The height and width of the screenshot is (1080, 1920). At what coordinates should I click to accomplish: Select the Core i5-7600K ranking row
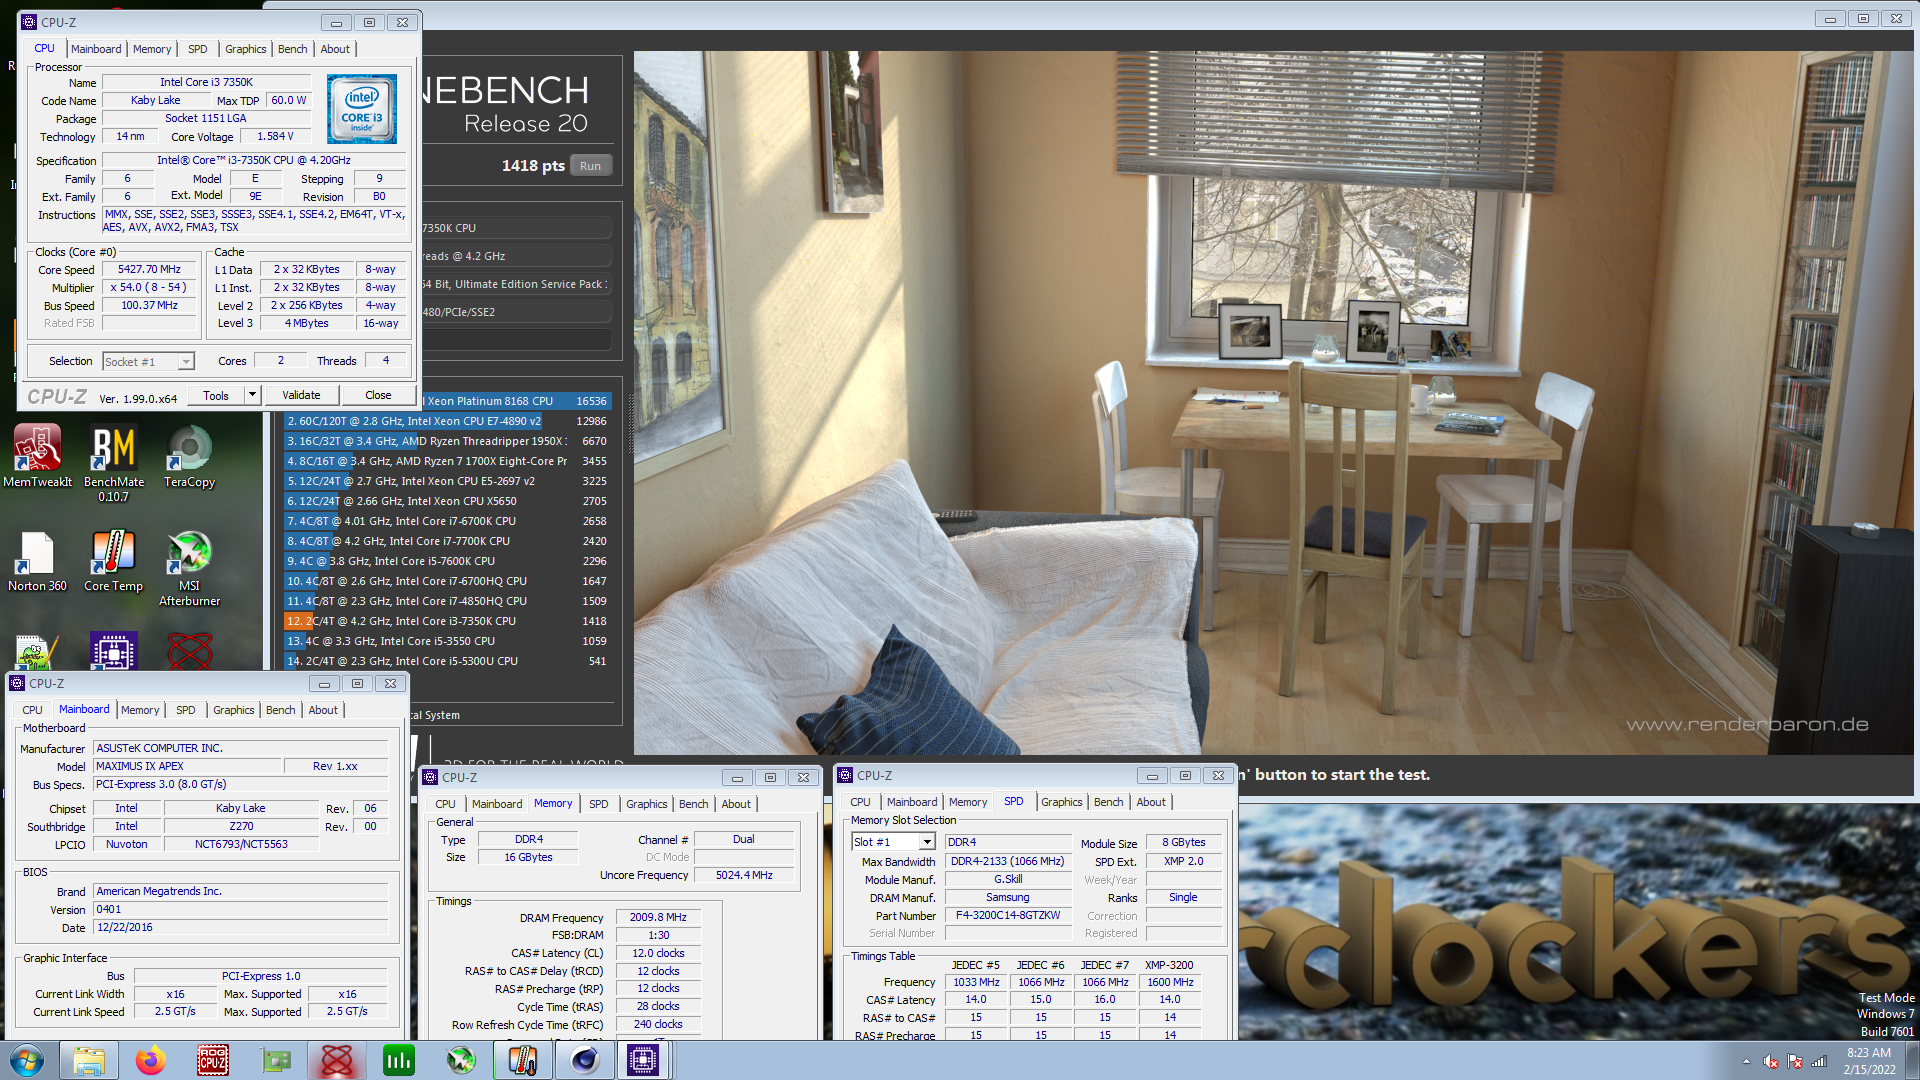(447, 561)
